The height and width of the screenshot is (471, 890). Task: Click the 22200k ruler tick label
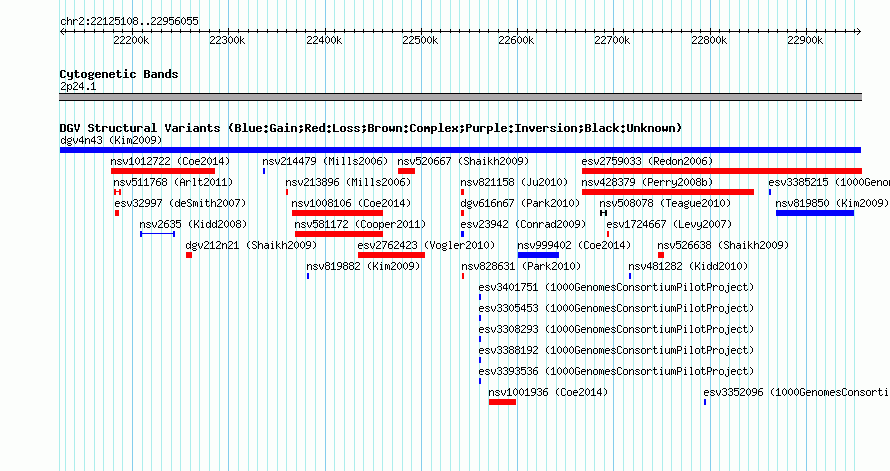click(131, 40)
